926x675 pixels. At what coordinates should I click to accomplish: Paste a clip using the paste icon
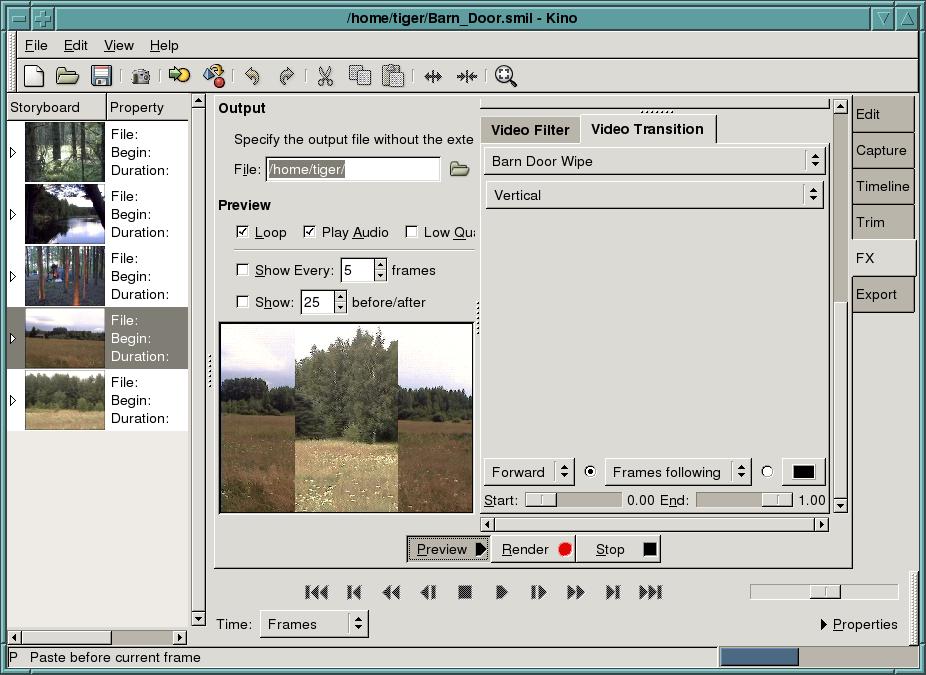click(392, 76)
